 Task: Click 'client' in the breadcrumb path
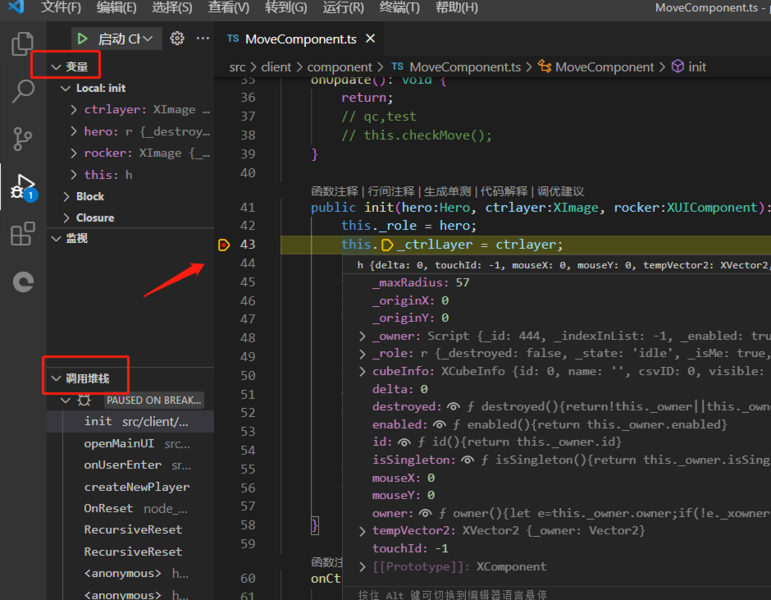tap(276, 67)
